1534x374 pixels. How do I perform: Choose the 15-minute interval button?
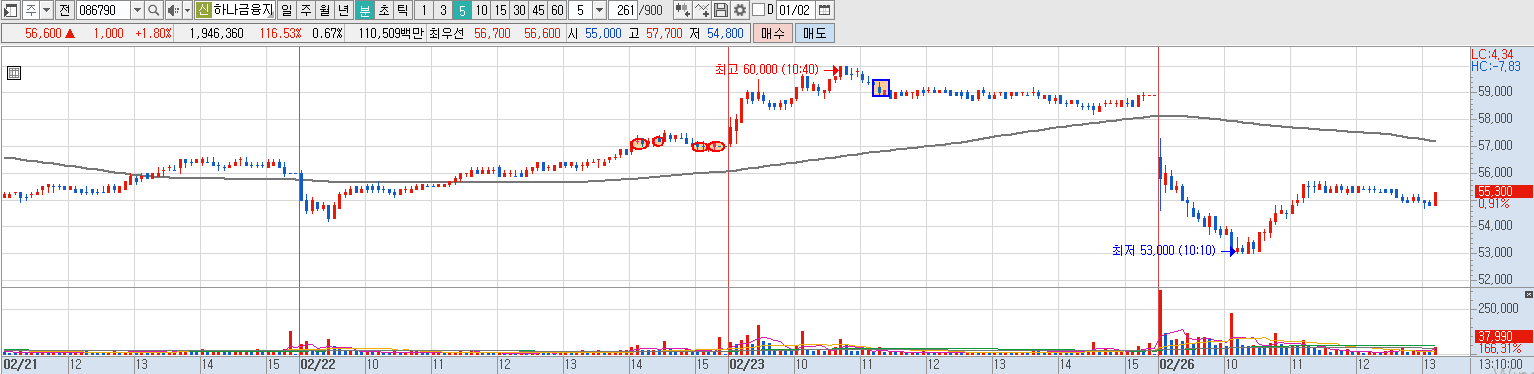tap(500, 10)
